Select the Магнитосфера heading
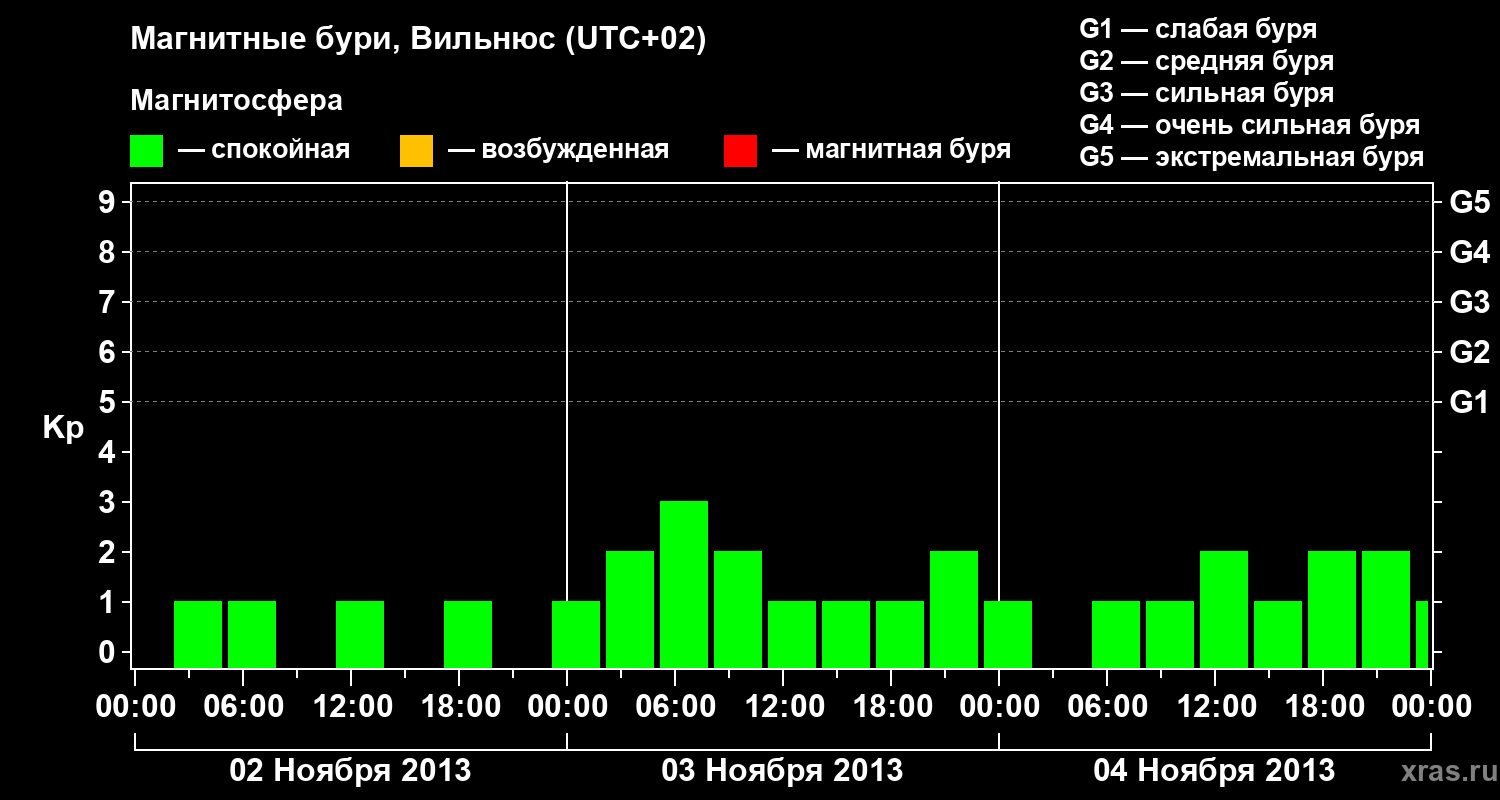The image size is (1500, 800). [x=237, y=101]
